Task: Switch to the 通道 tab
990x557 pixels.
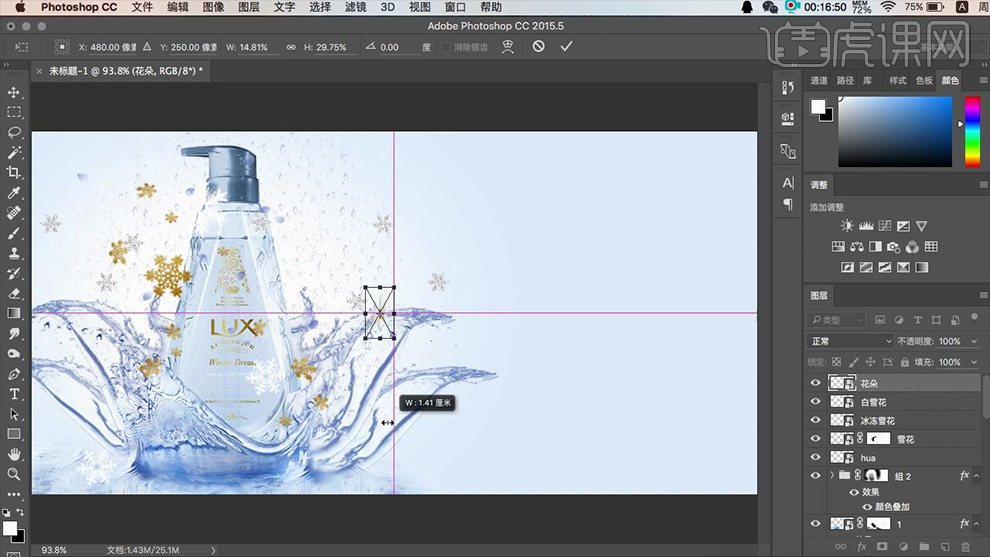Action: (x=819, y=80)
